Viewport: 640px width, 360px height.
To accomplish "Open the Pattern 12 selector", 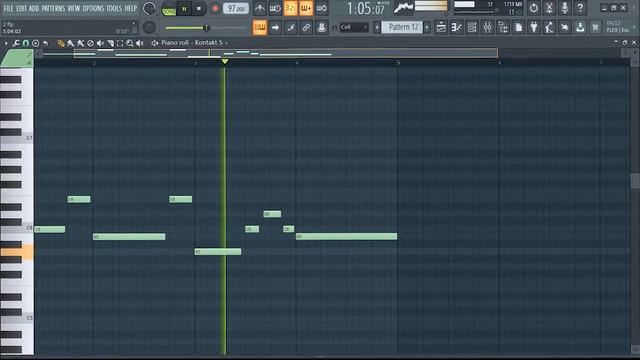I will tap(402, 27).
